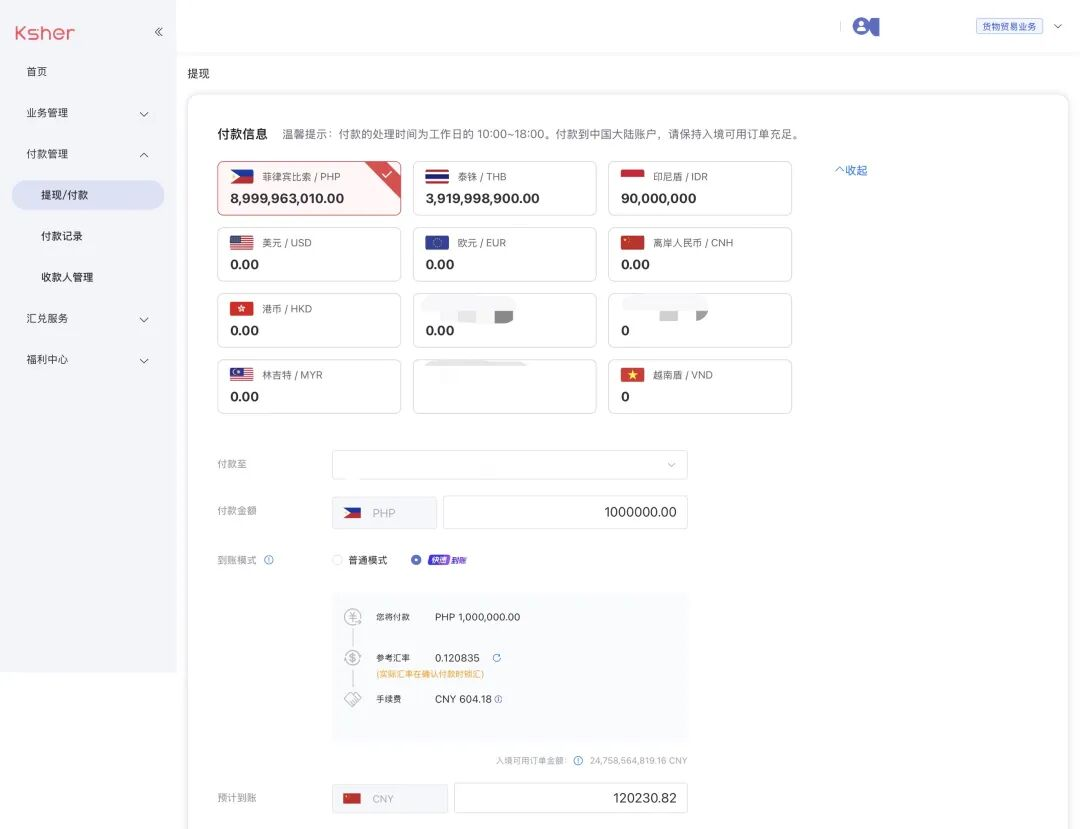Choose the 菲律宾比索 / PHP balance card

pos(308,188)
